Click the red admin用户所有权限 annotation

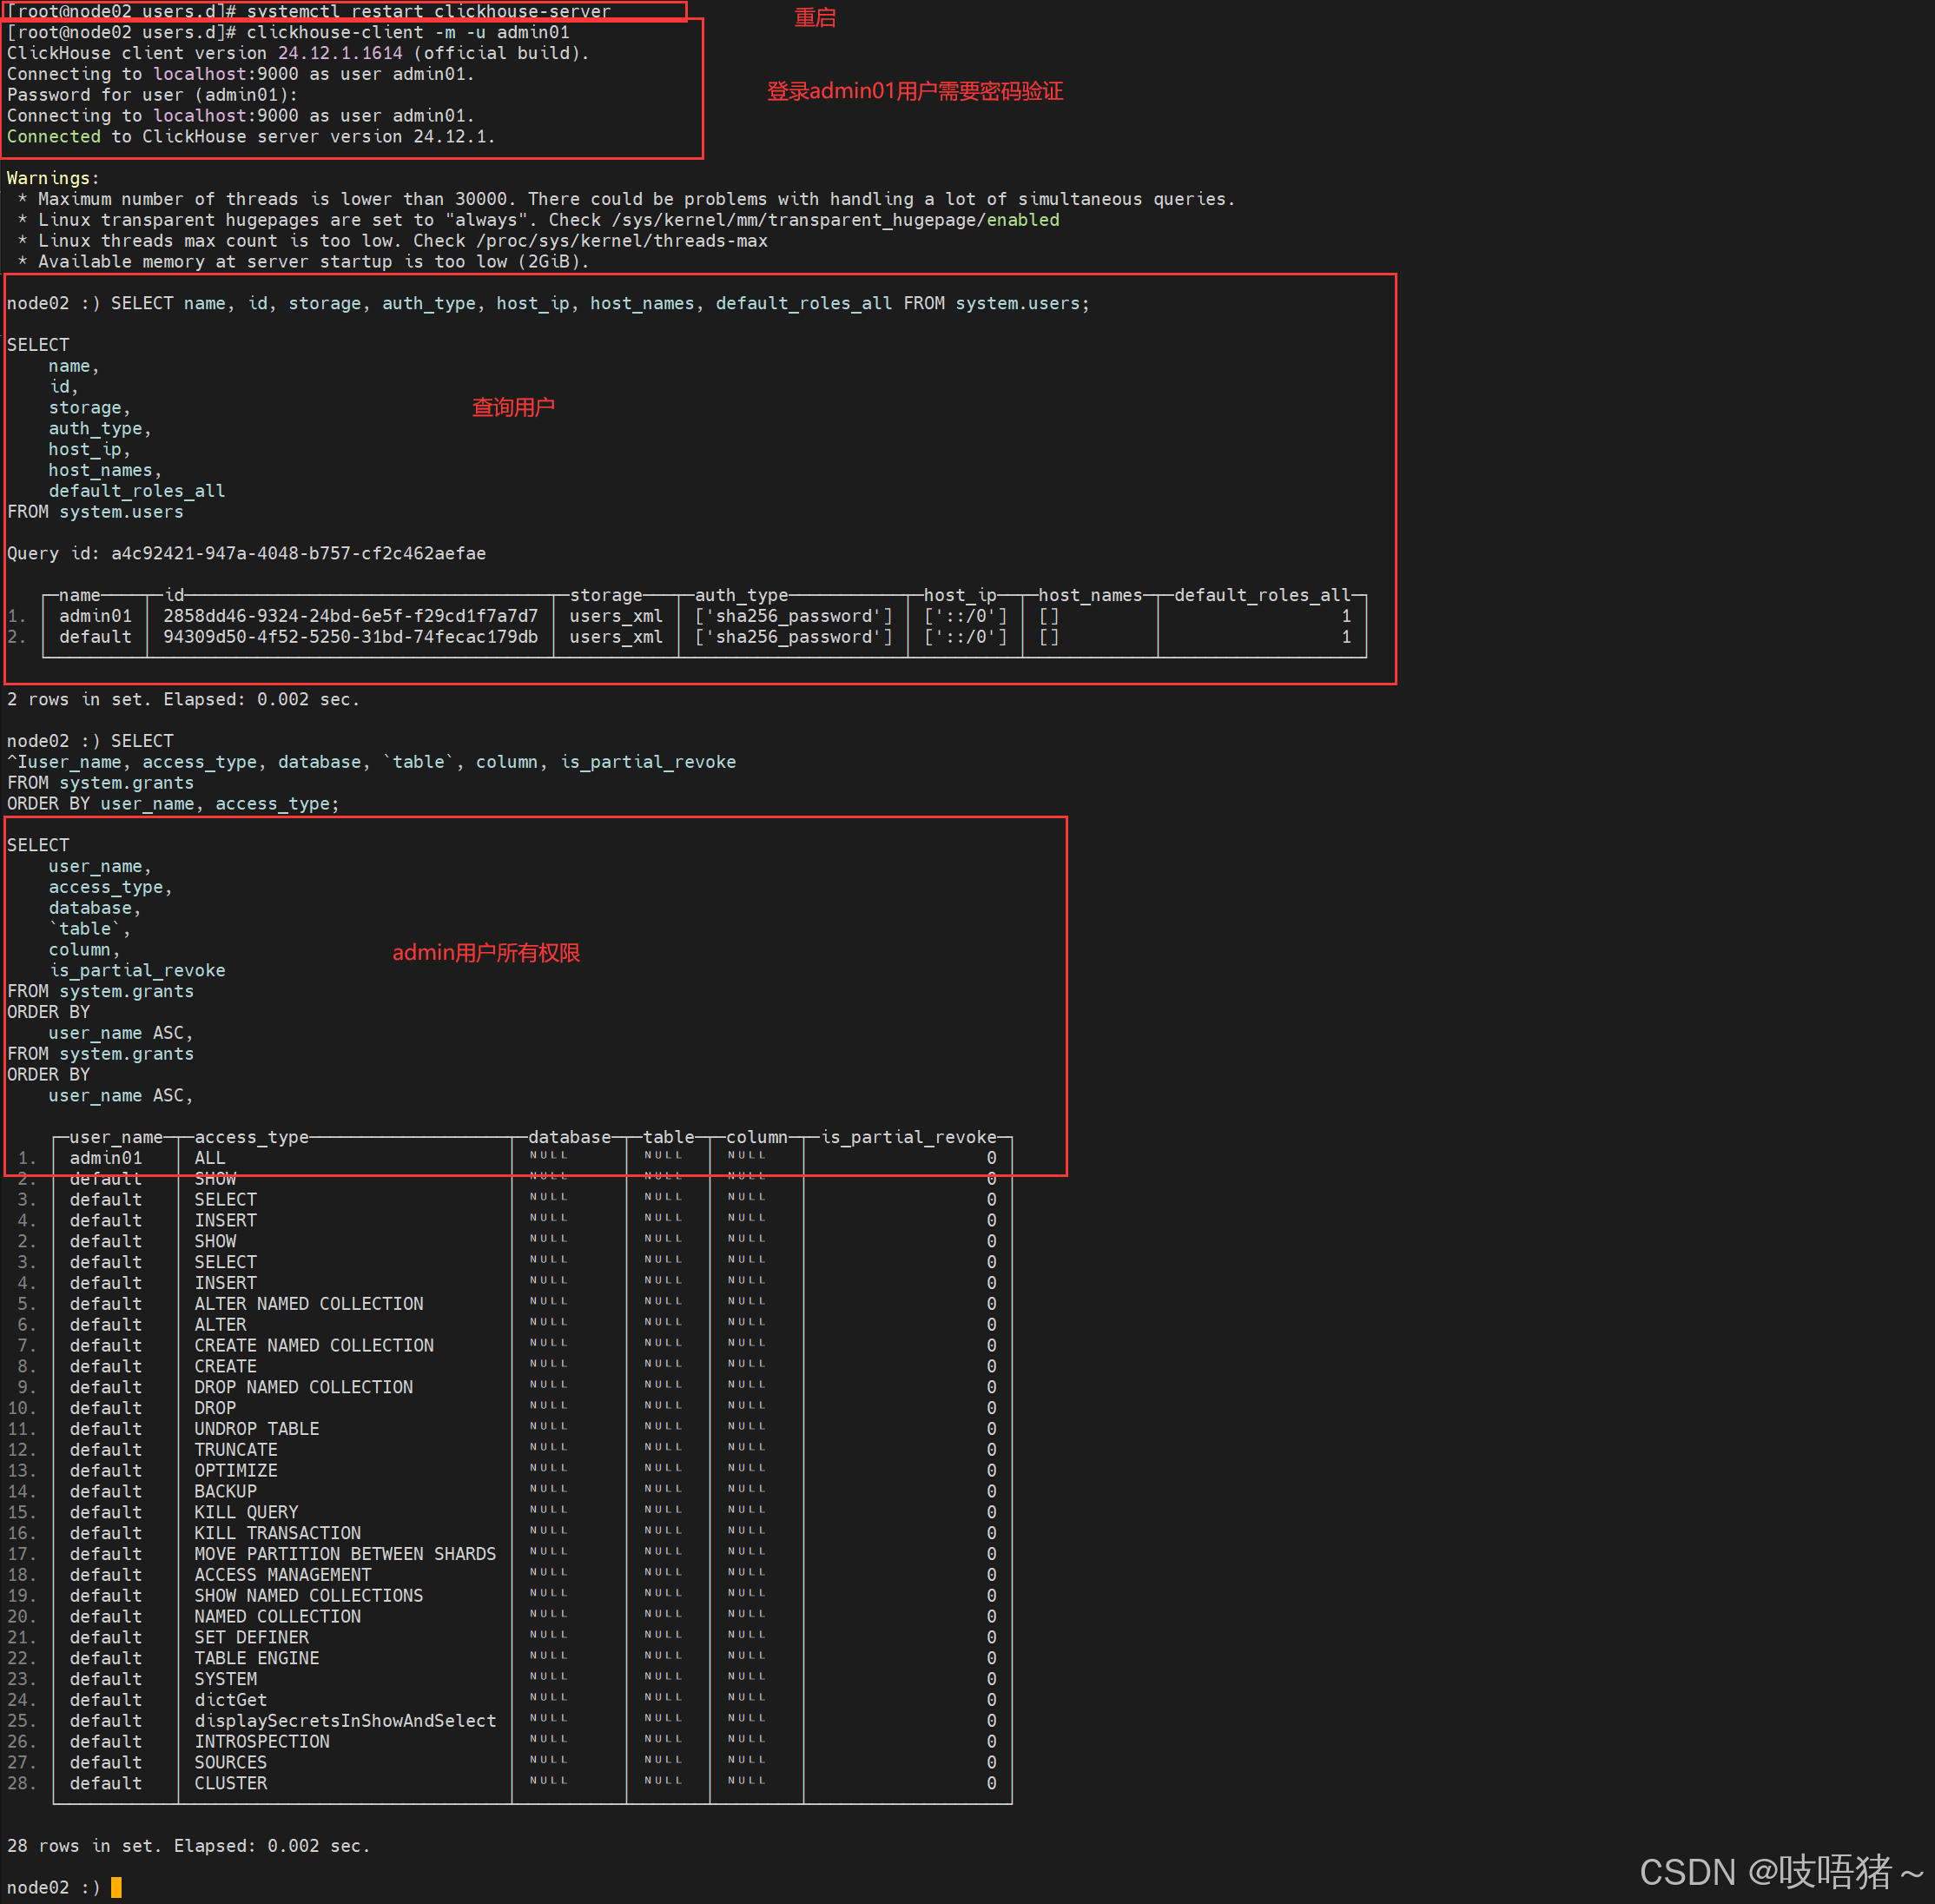click(x=485, y=953)
